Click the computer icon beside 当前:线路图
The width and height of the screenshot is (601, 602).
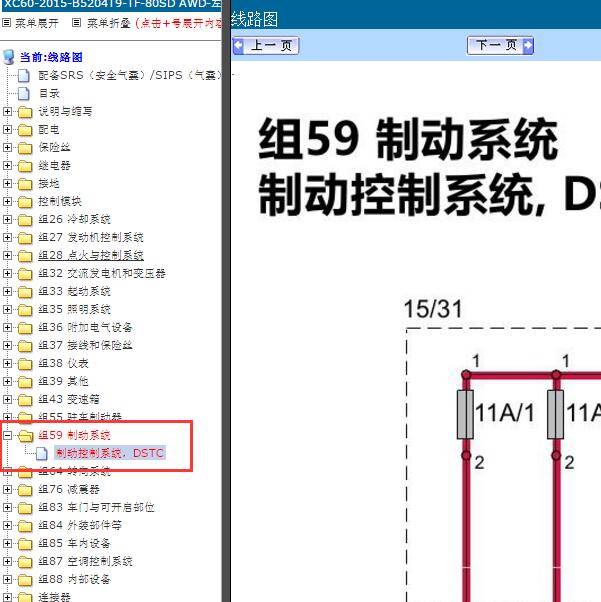(x=9, y=57)
